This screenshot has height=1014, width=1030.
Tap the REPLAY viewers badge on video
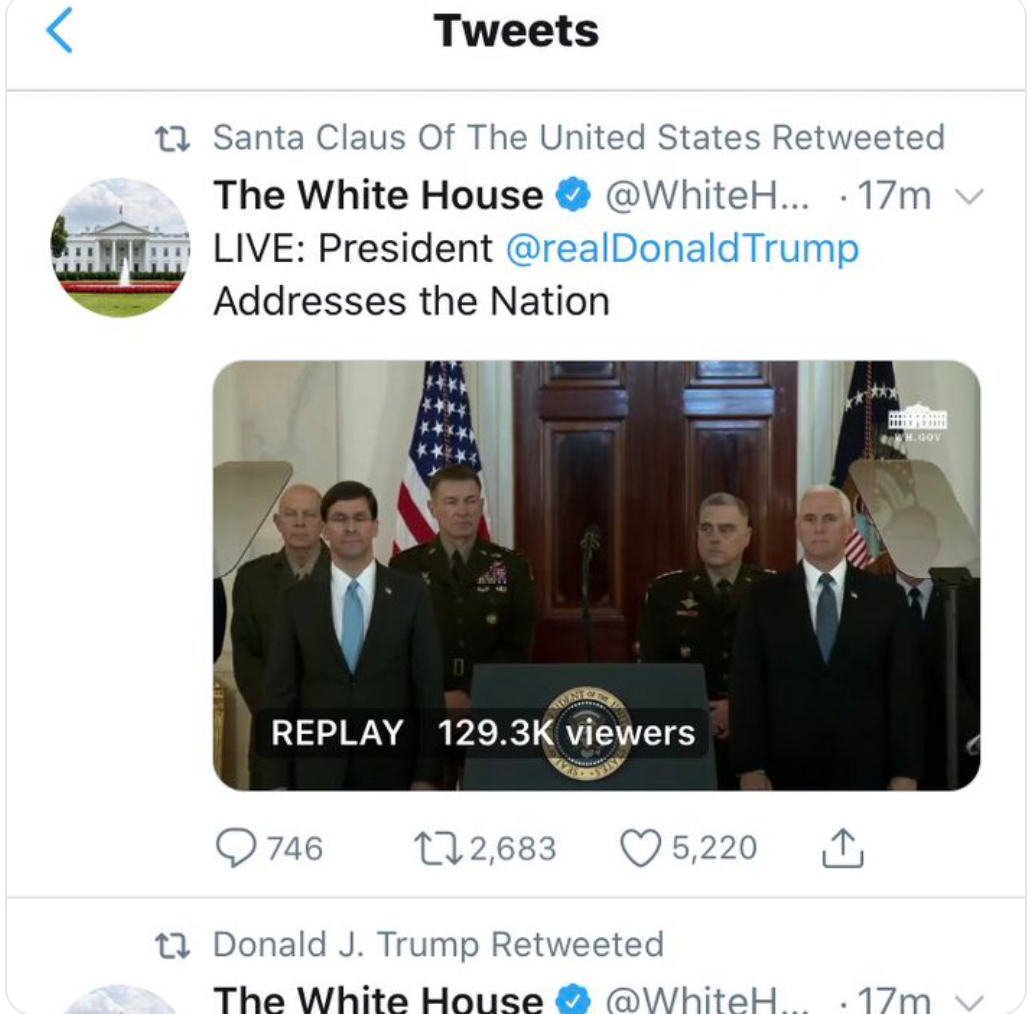pyautogui.click(x=482, y=733)
